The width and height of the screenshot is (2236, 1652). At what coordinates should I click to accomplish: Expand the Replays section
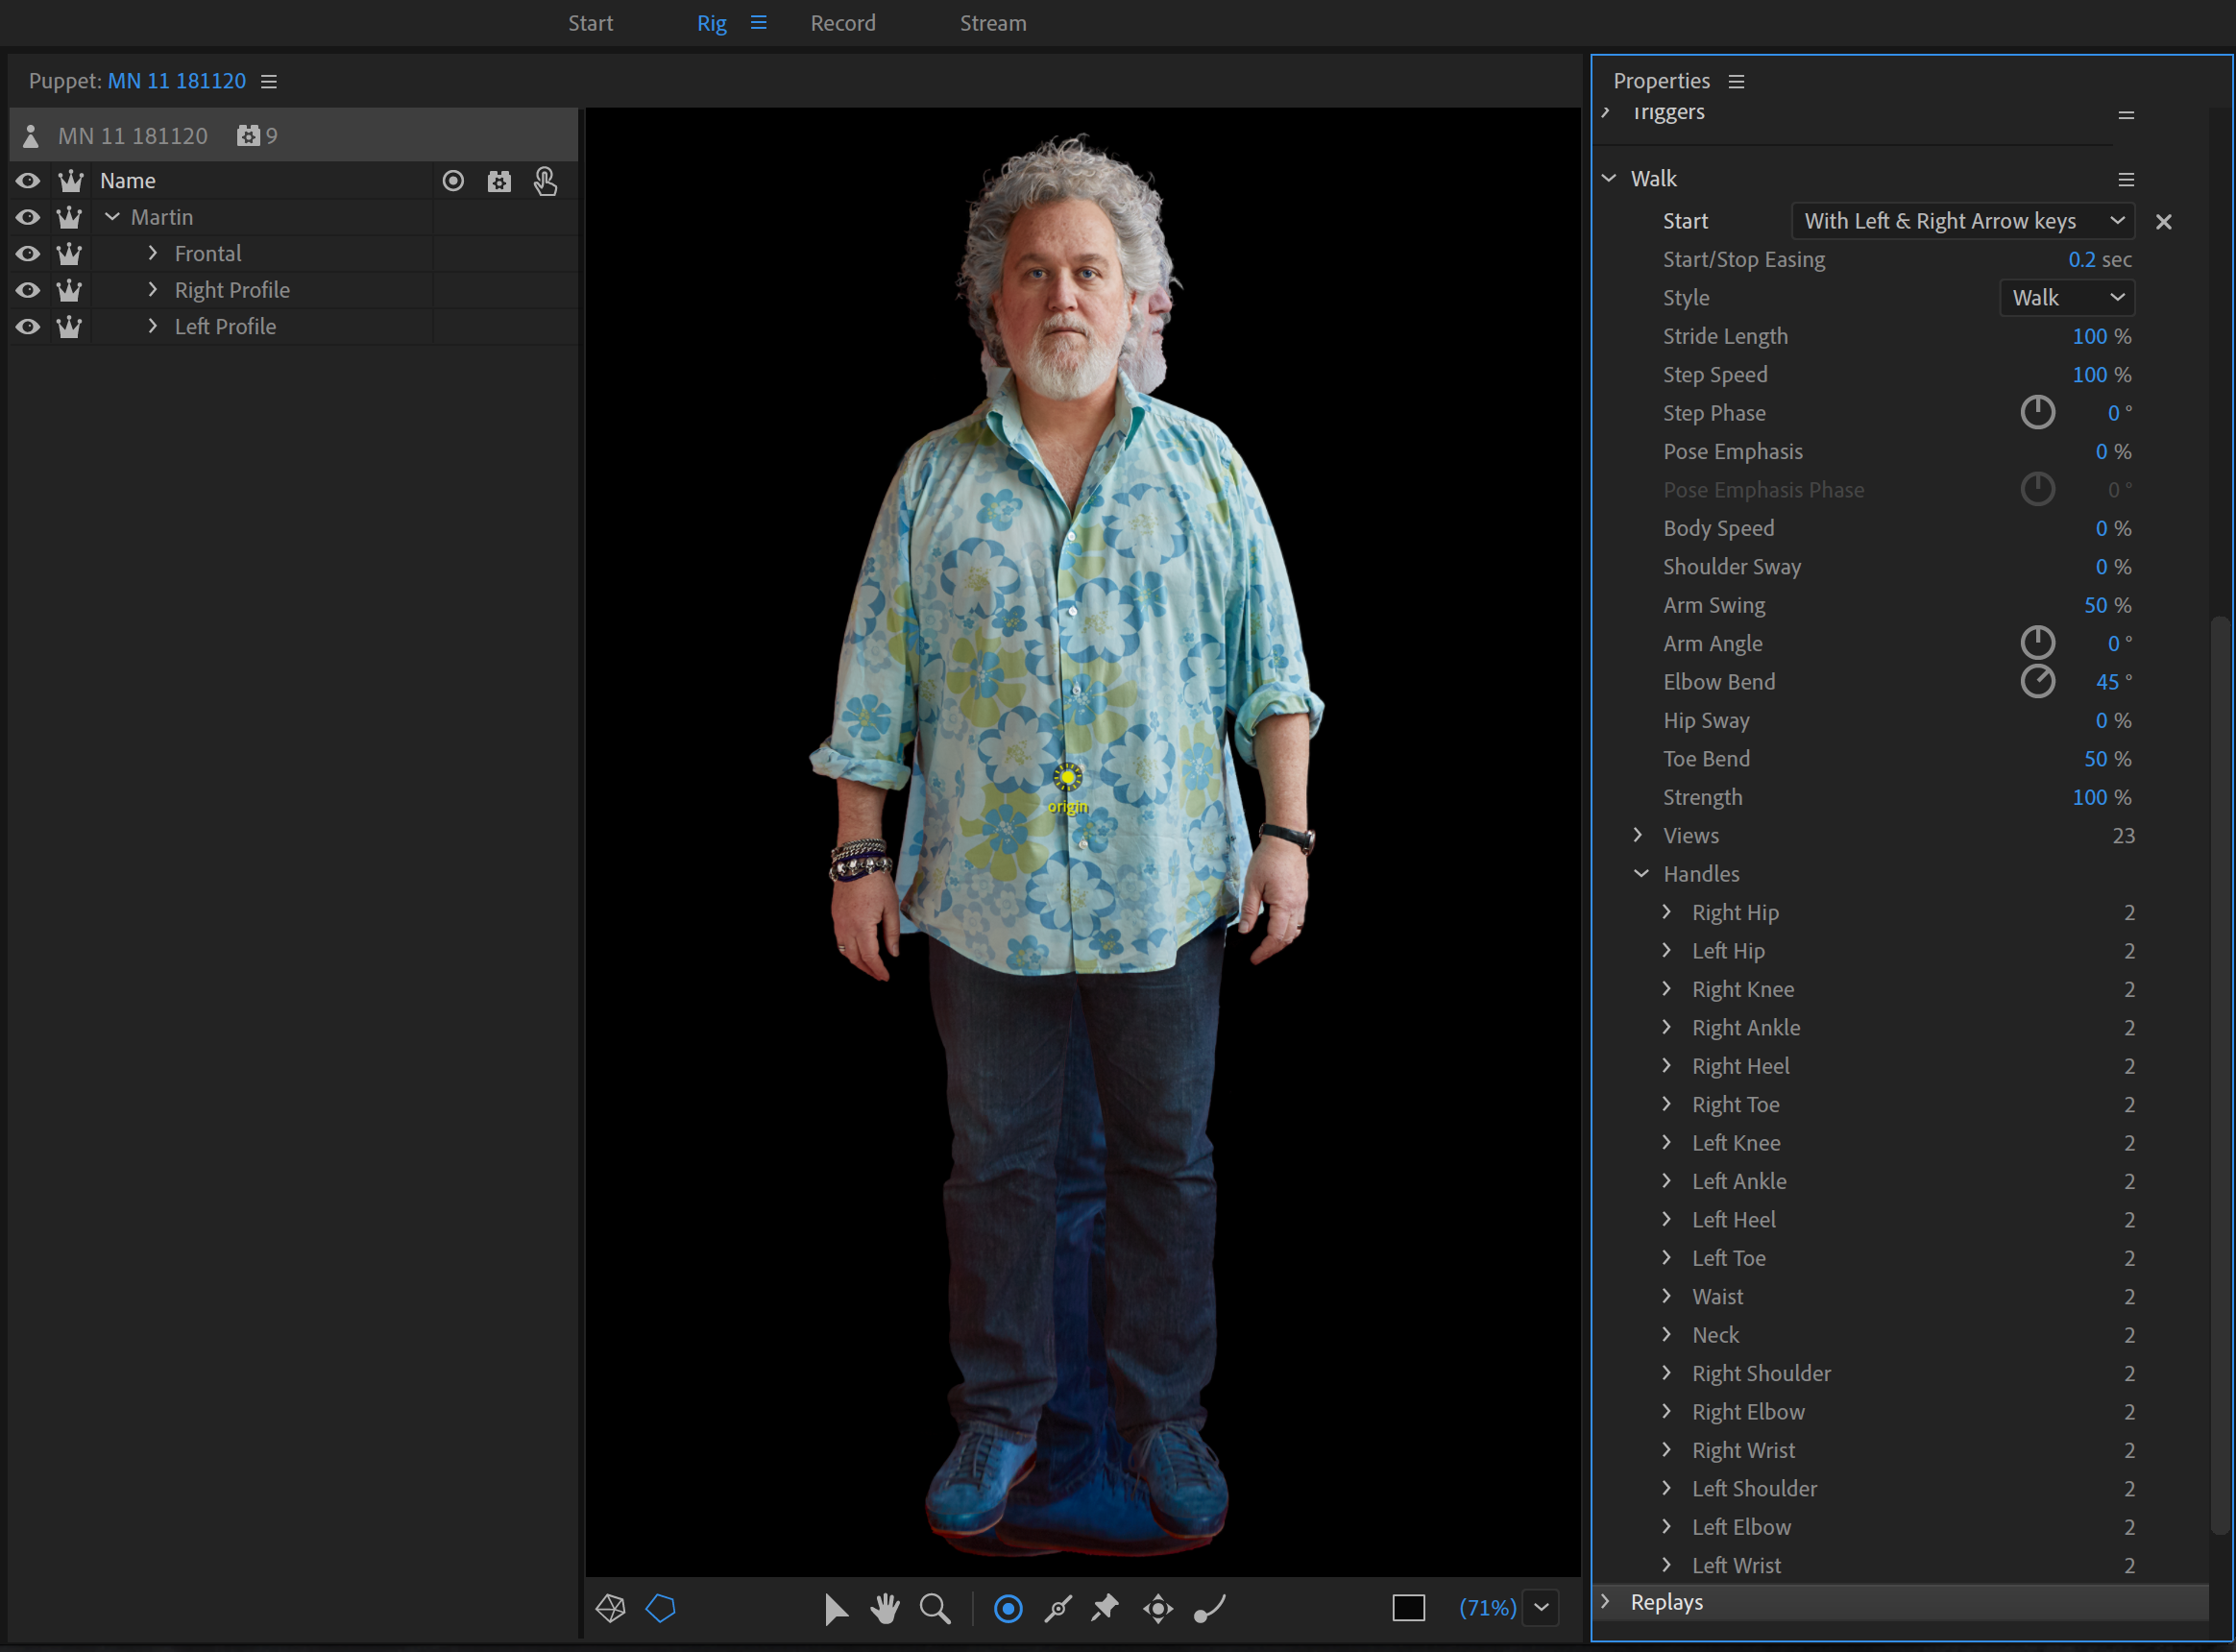pos(1611,1598)
